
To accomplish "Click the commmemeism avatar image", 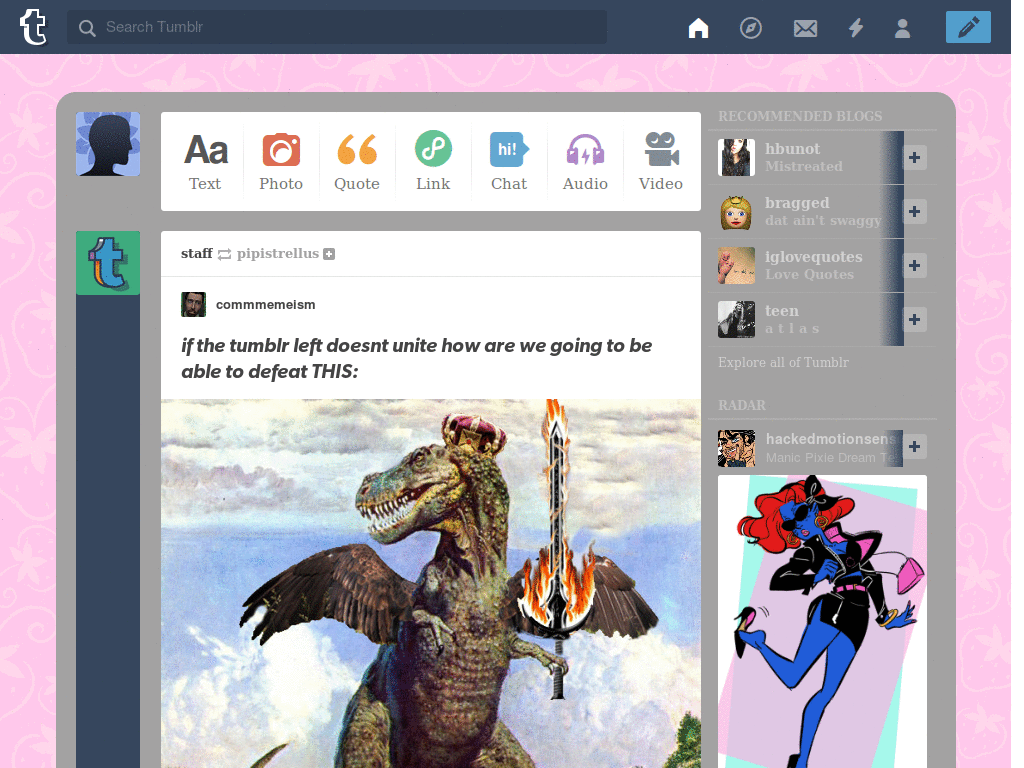I will pos(193,304).
